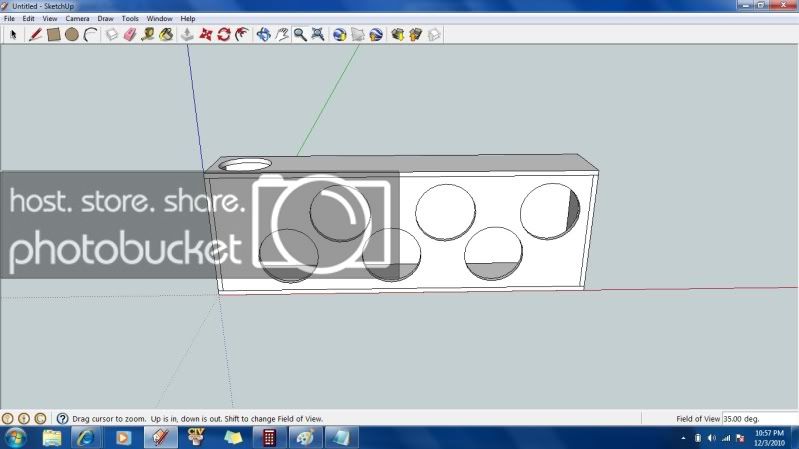The height and width of the screenshot is (449, 799).
Task: Click the Field of View value box
Action: coord(759,418)
